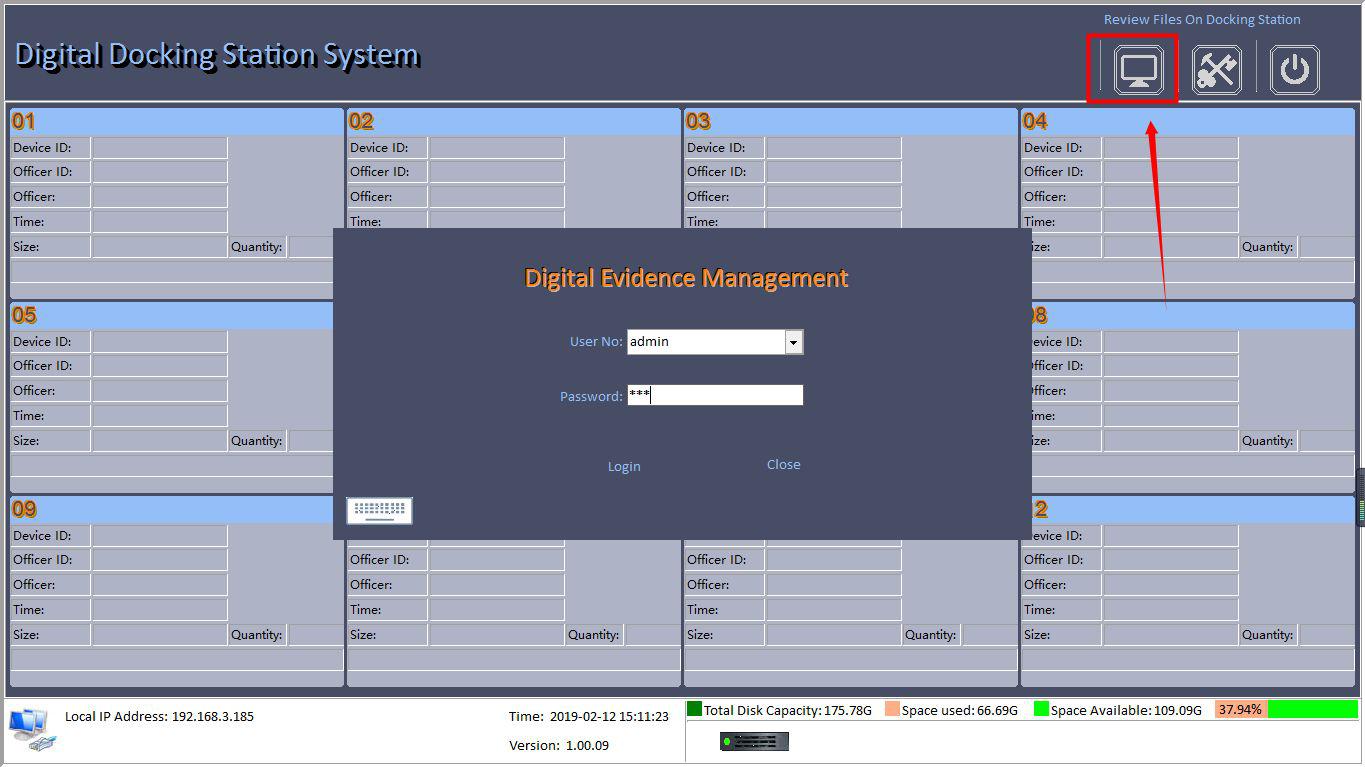Open the wrench and tools settings icon
This screenshot has width=1365, height=767.
[x=1217, y=70]
